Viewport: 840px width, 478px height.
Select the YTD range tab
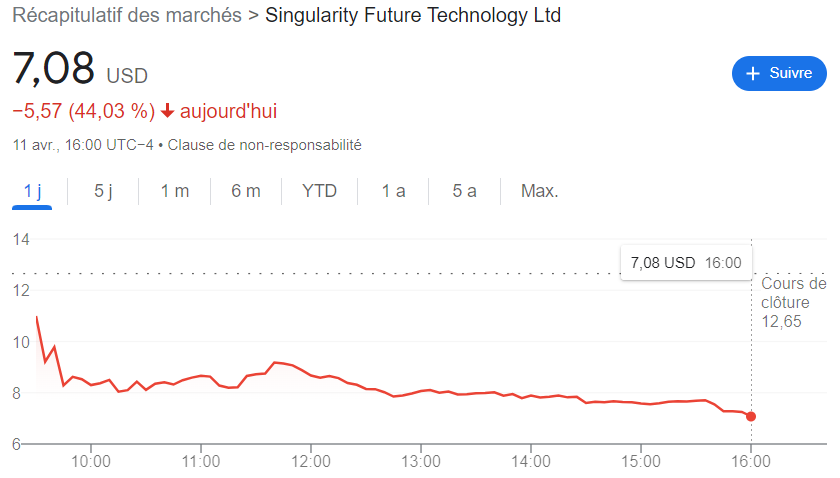coord(319,191)
